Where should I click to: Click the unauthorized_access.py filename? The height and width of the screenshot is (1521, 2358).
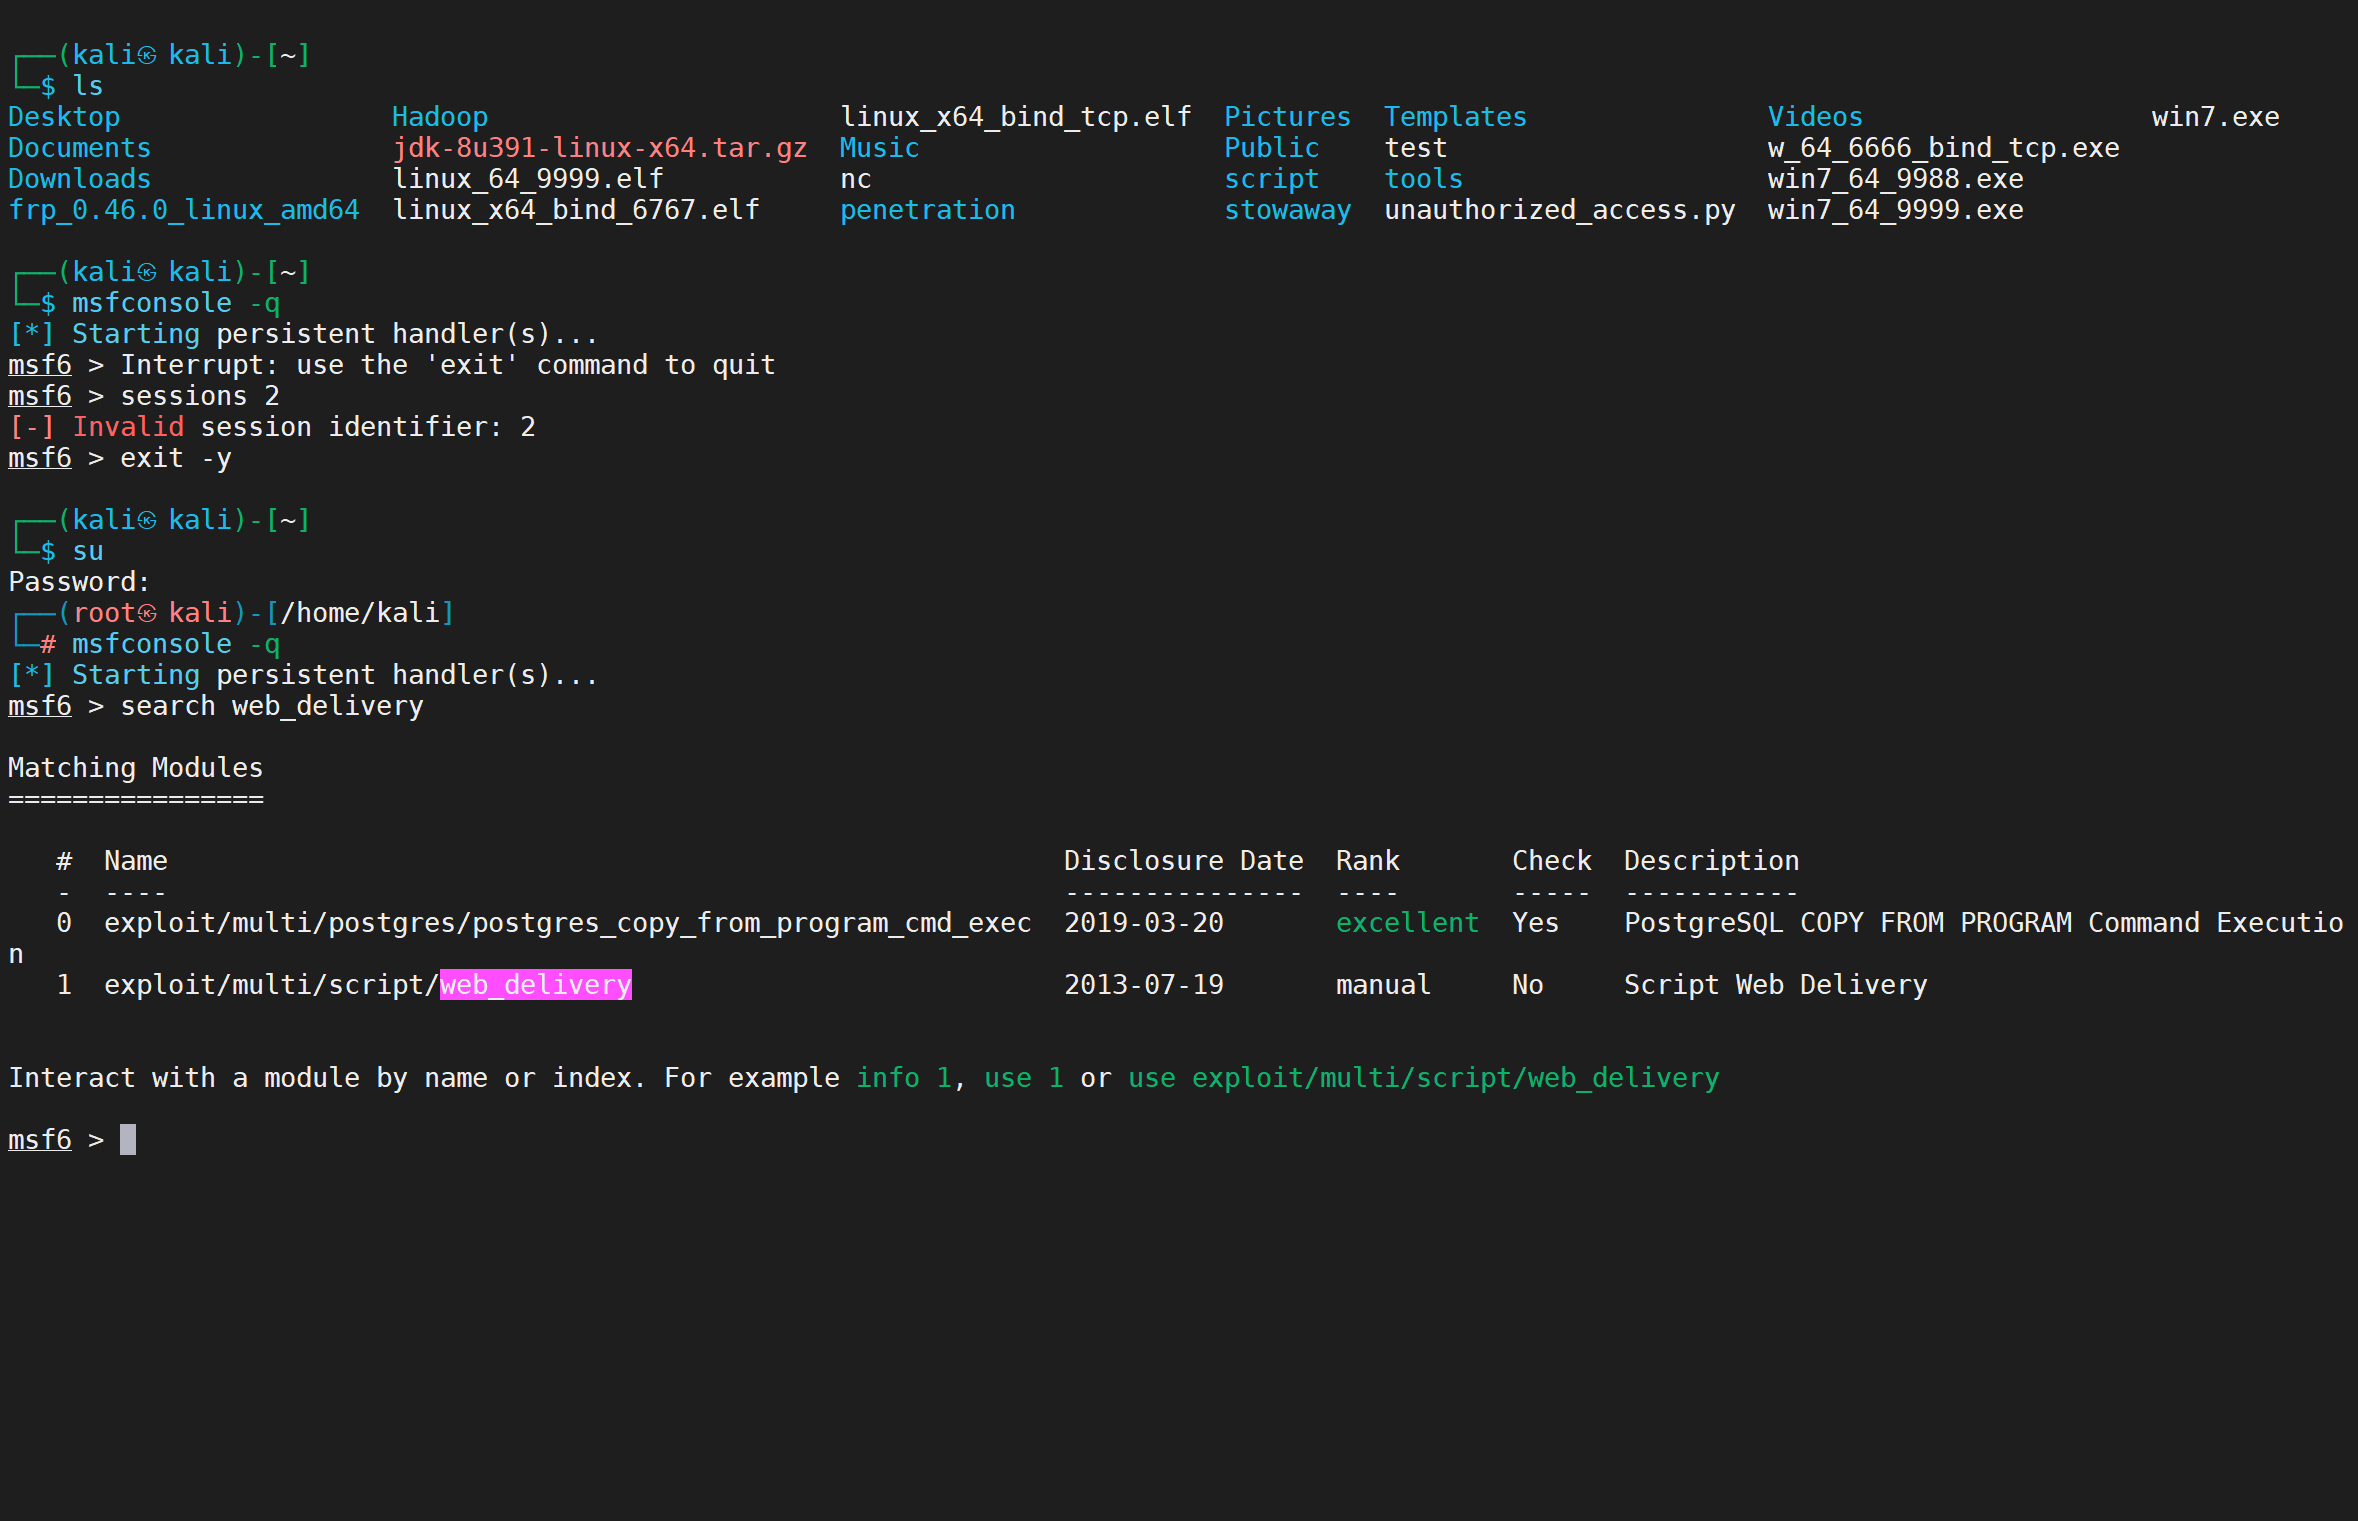point(1559,210)
